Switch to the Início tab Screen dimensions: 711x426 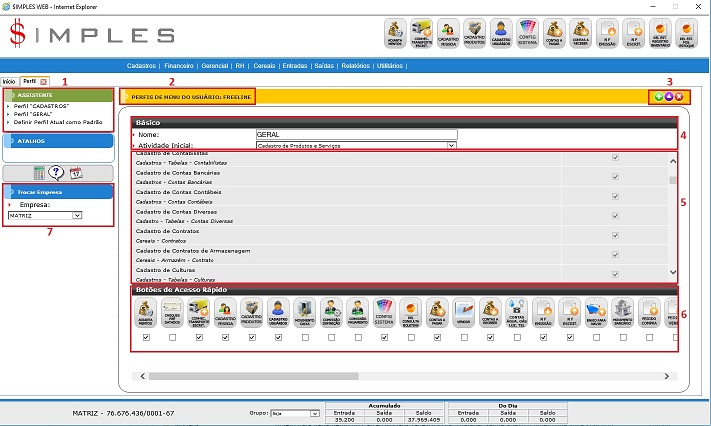[10, 79]
